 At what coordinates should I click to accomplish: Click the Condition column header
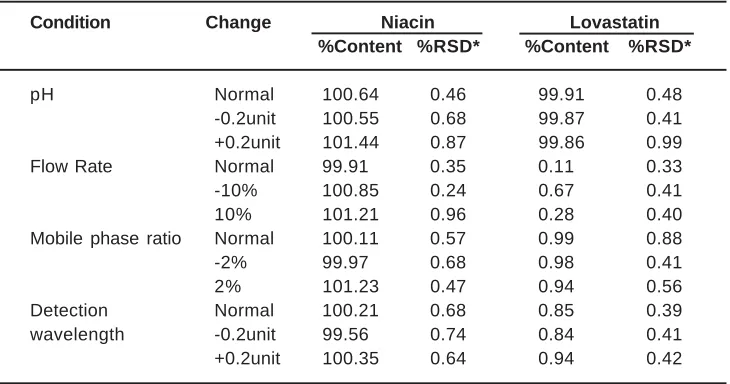(70, 22)
